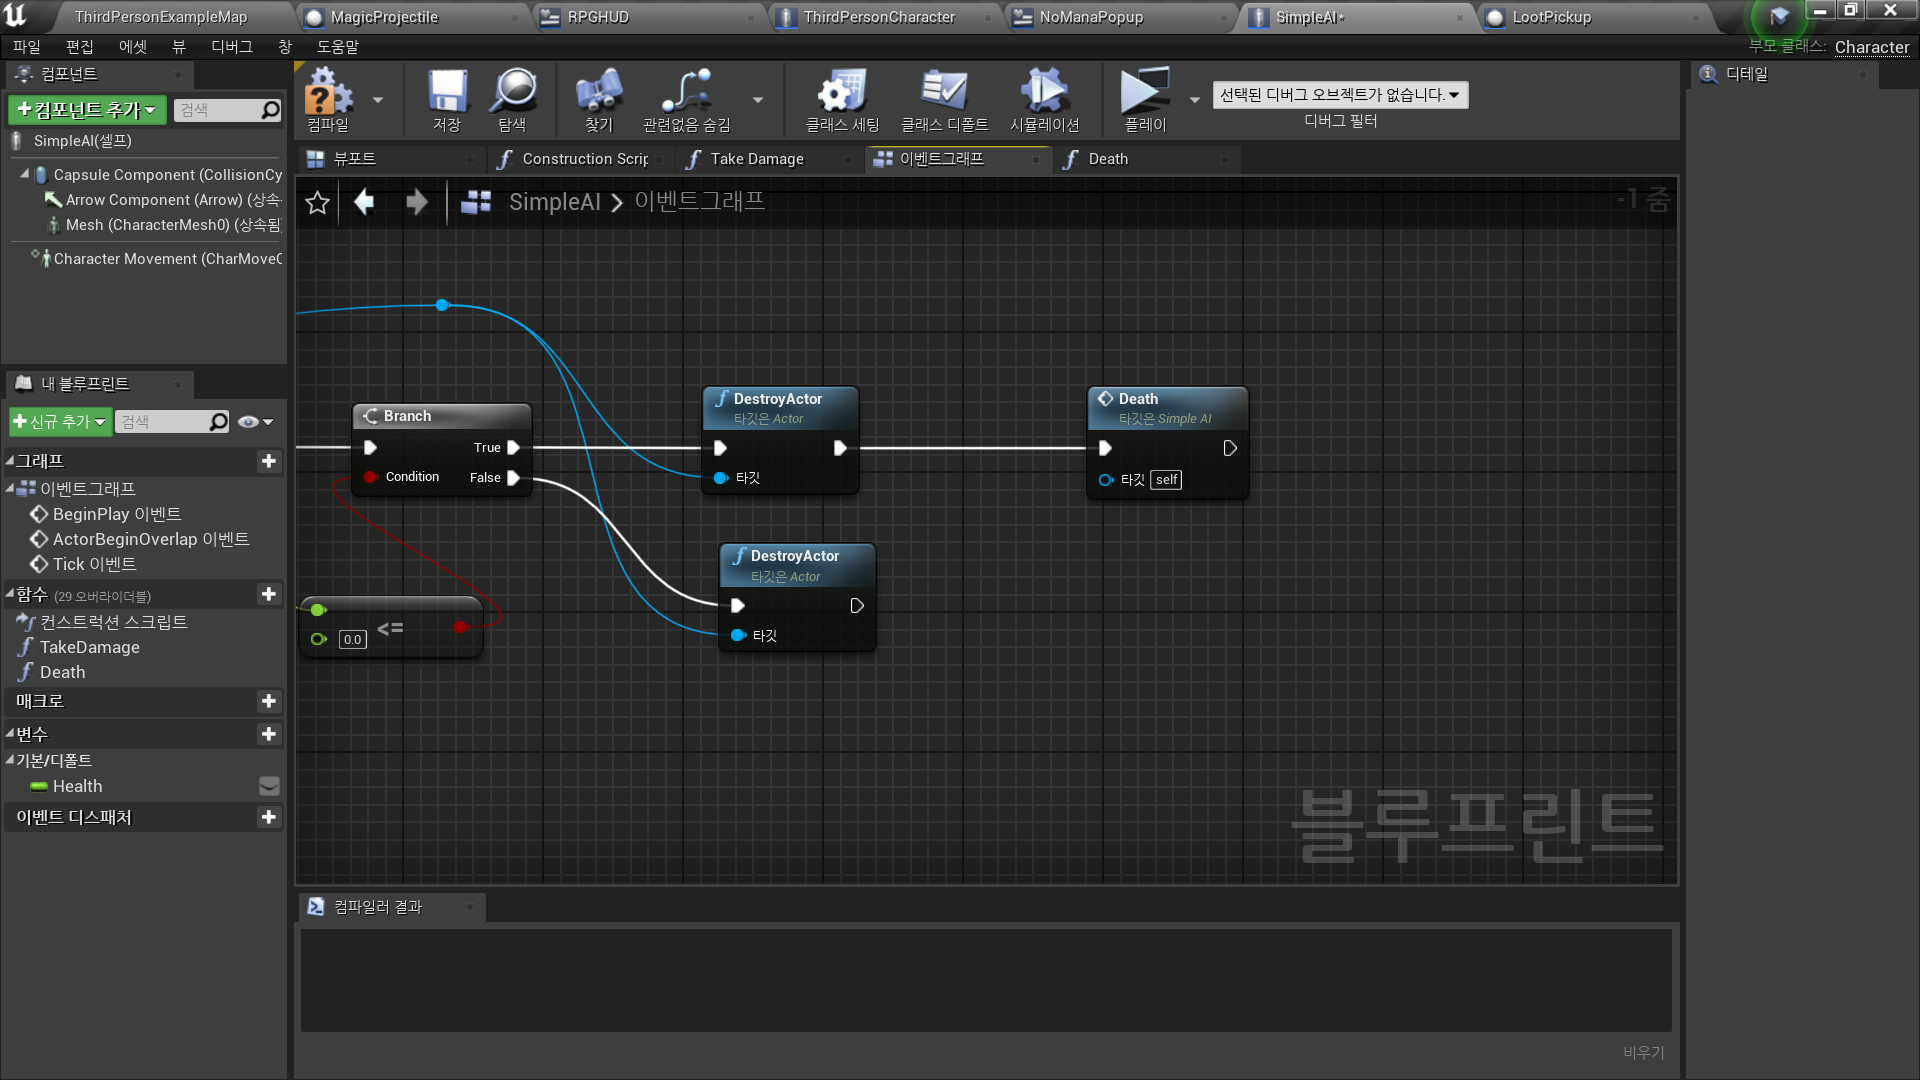This screenshot has width=1920, height=1080.
Task: Open Add Component (컴포넌트 추가) dropdown
Action: tap(87, 110)
